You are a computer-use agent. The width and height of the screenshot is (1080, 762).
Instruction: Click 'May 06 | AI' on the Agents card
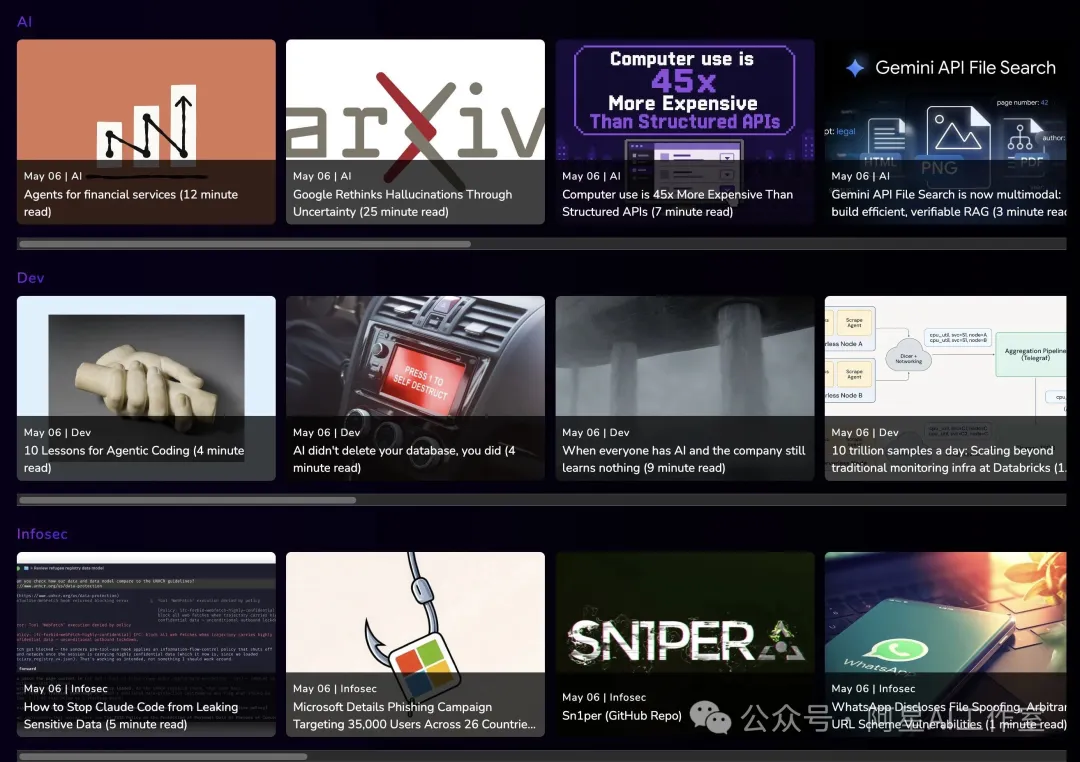[x=53, y=176]
